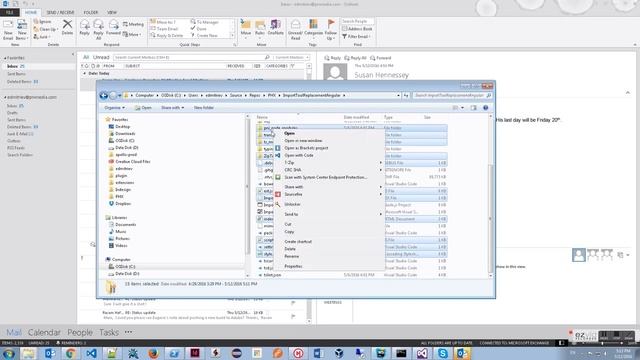Click Reply icon in reading pane

pos(332,58)
